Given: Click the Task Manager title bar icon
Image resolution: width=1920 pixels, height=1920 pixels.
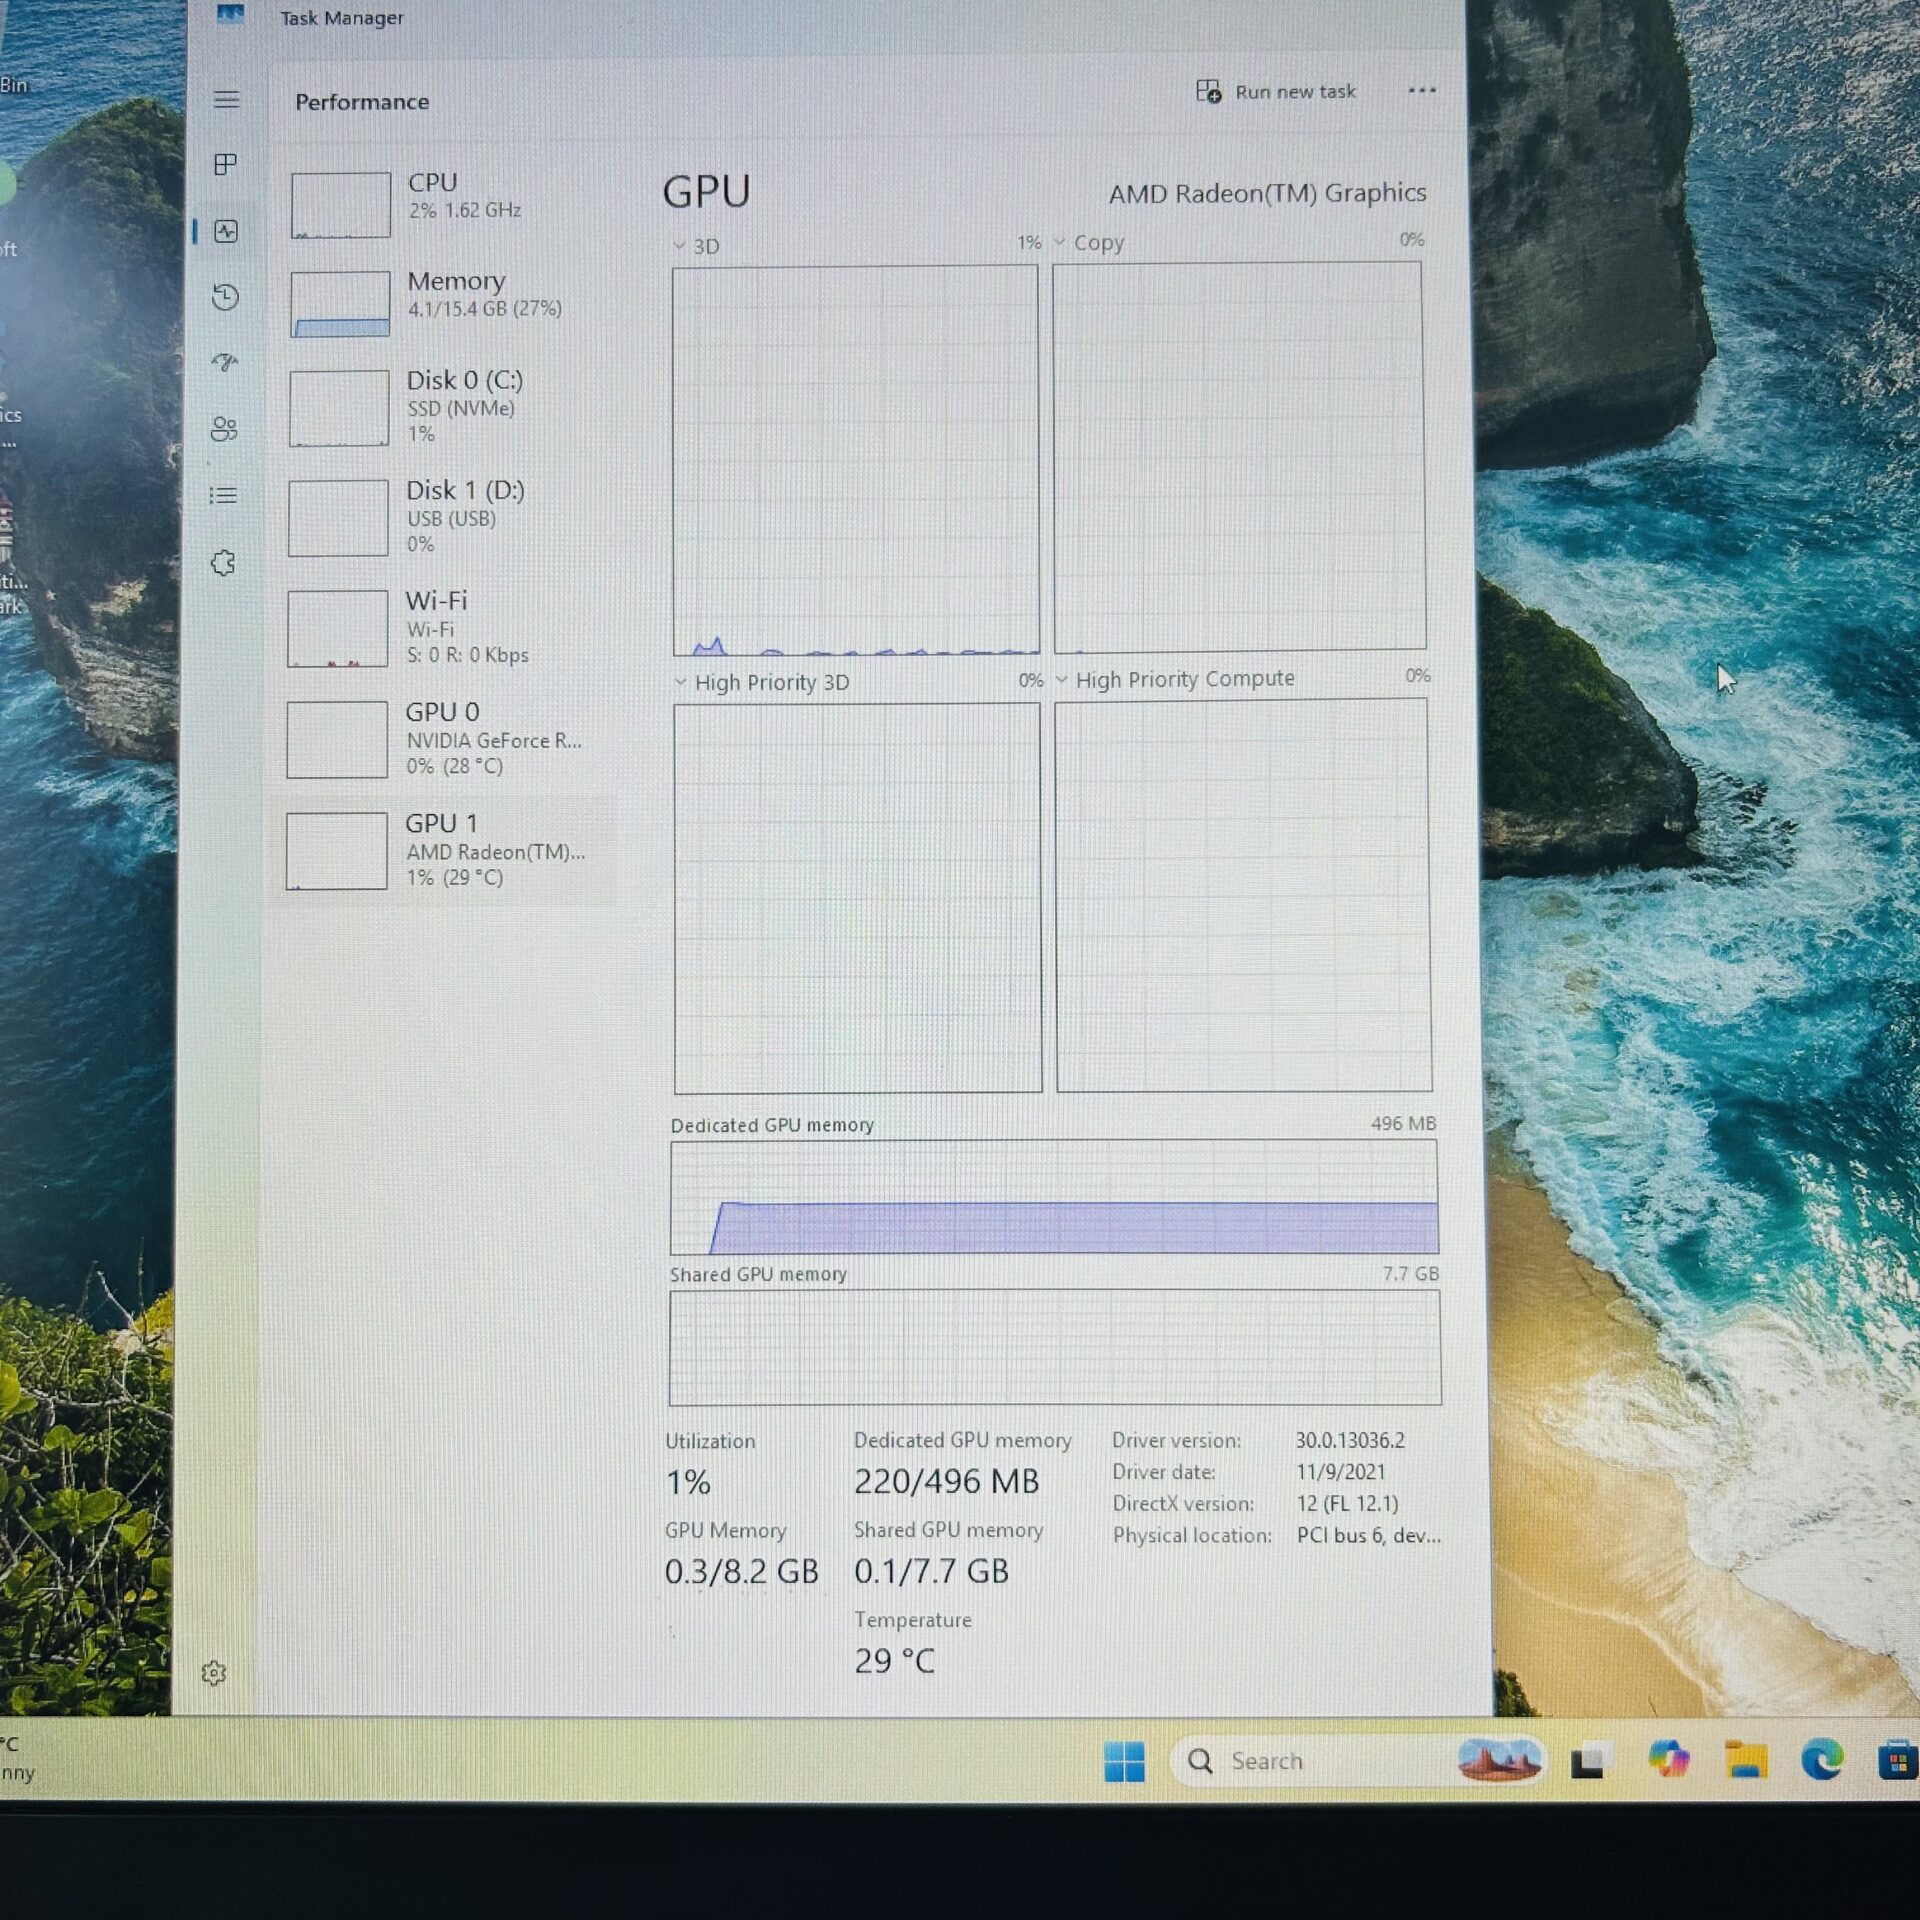Looking at the screenshot, I should tap(231, 14).
